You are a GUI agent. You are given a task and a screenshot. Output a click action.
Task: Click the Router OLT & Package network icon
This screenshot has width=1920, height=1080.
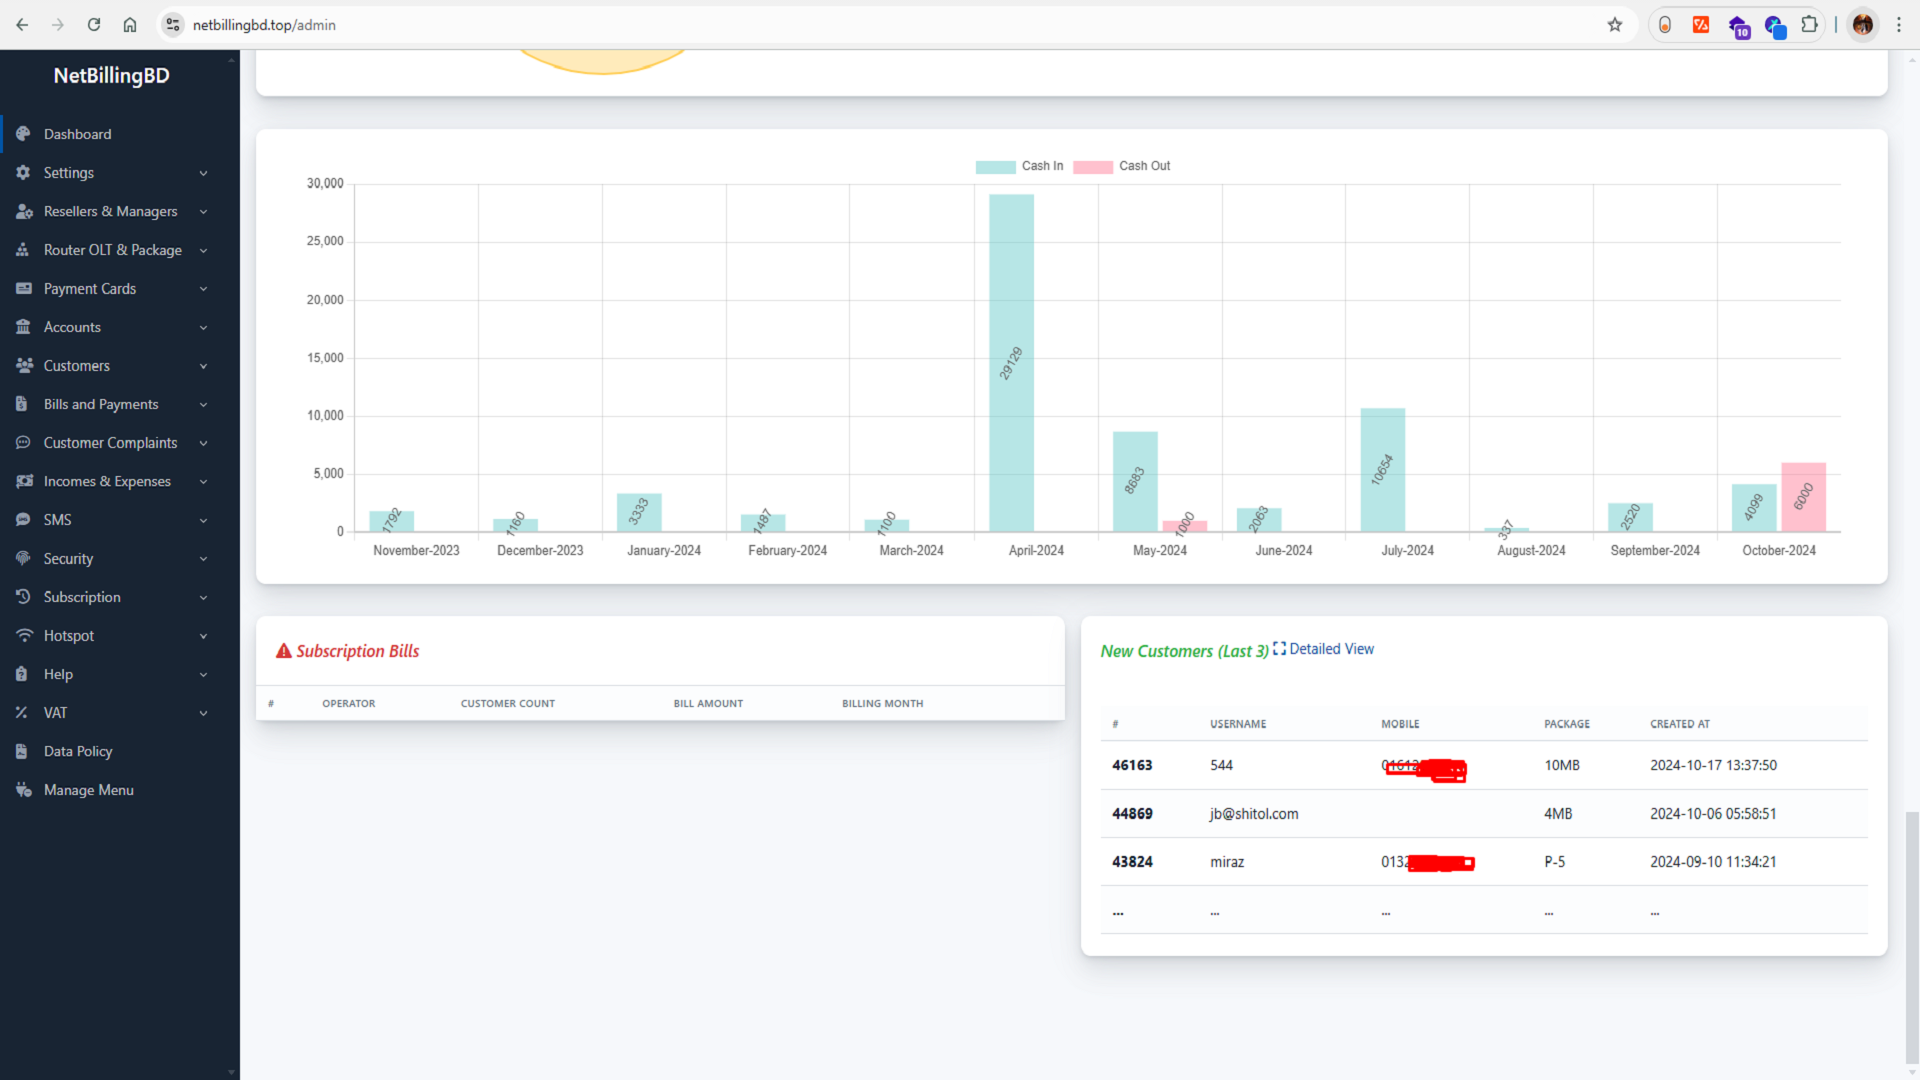click(x=23, y=250)
